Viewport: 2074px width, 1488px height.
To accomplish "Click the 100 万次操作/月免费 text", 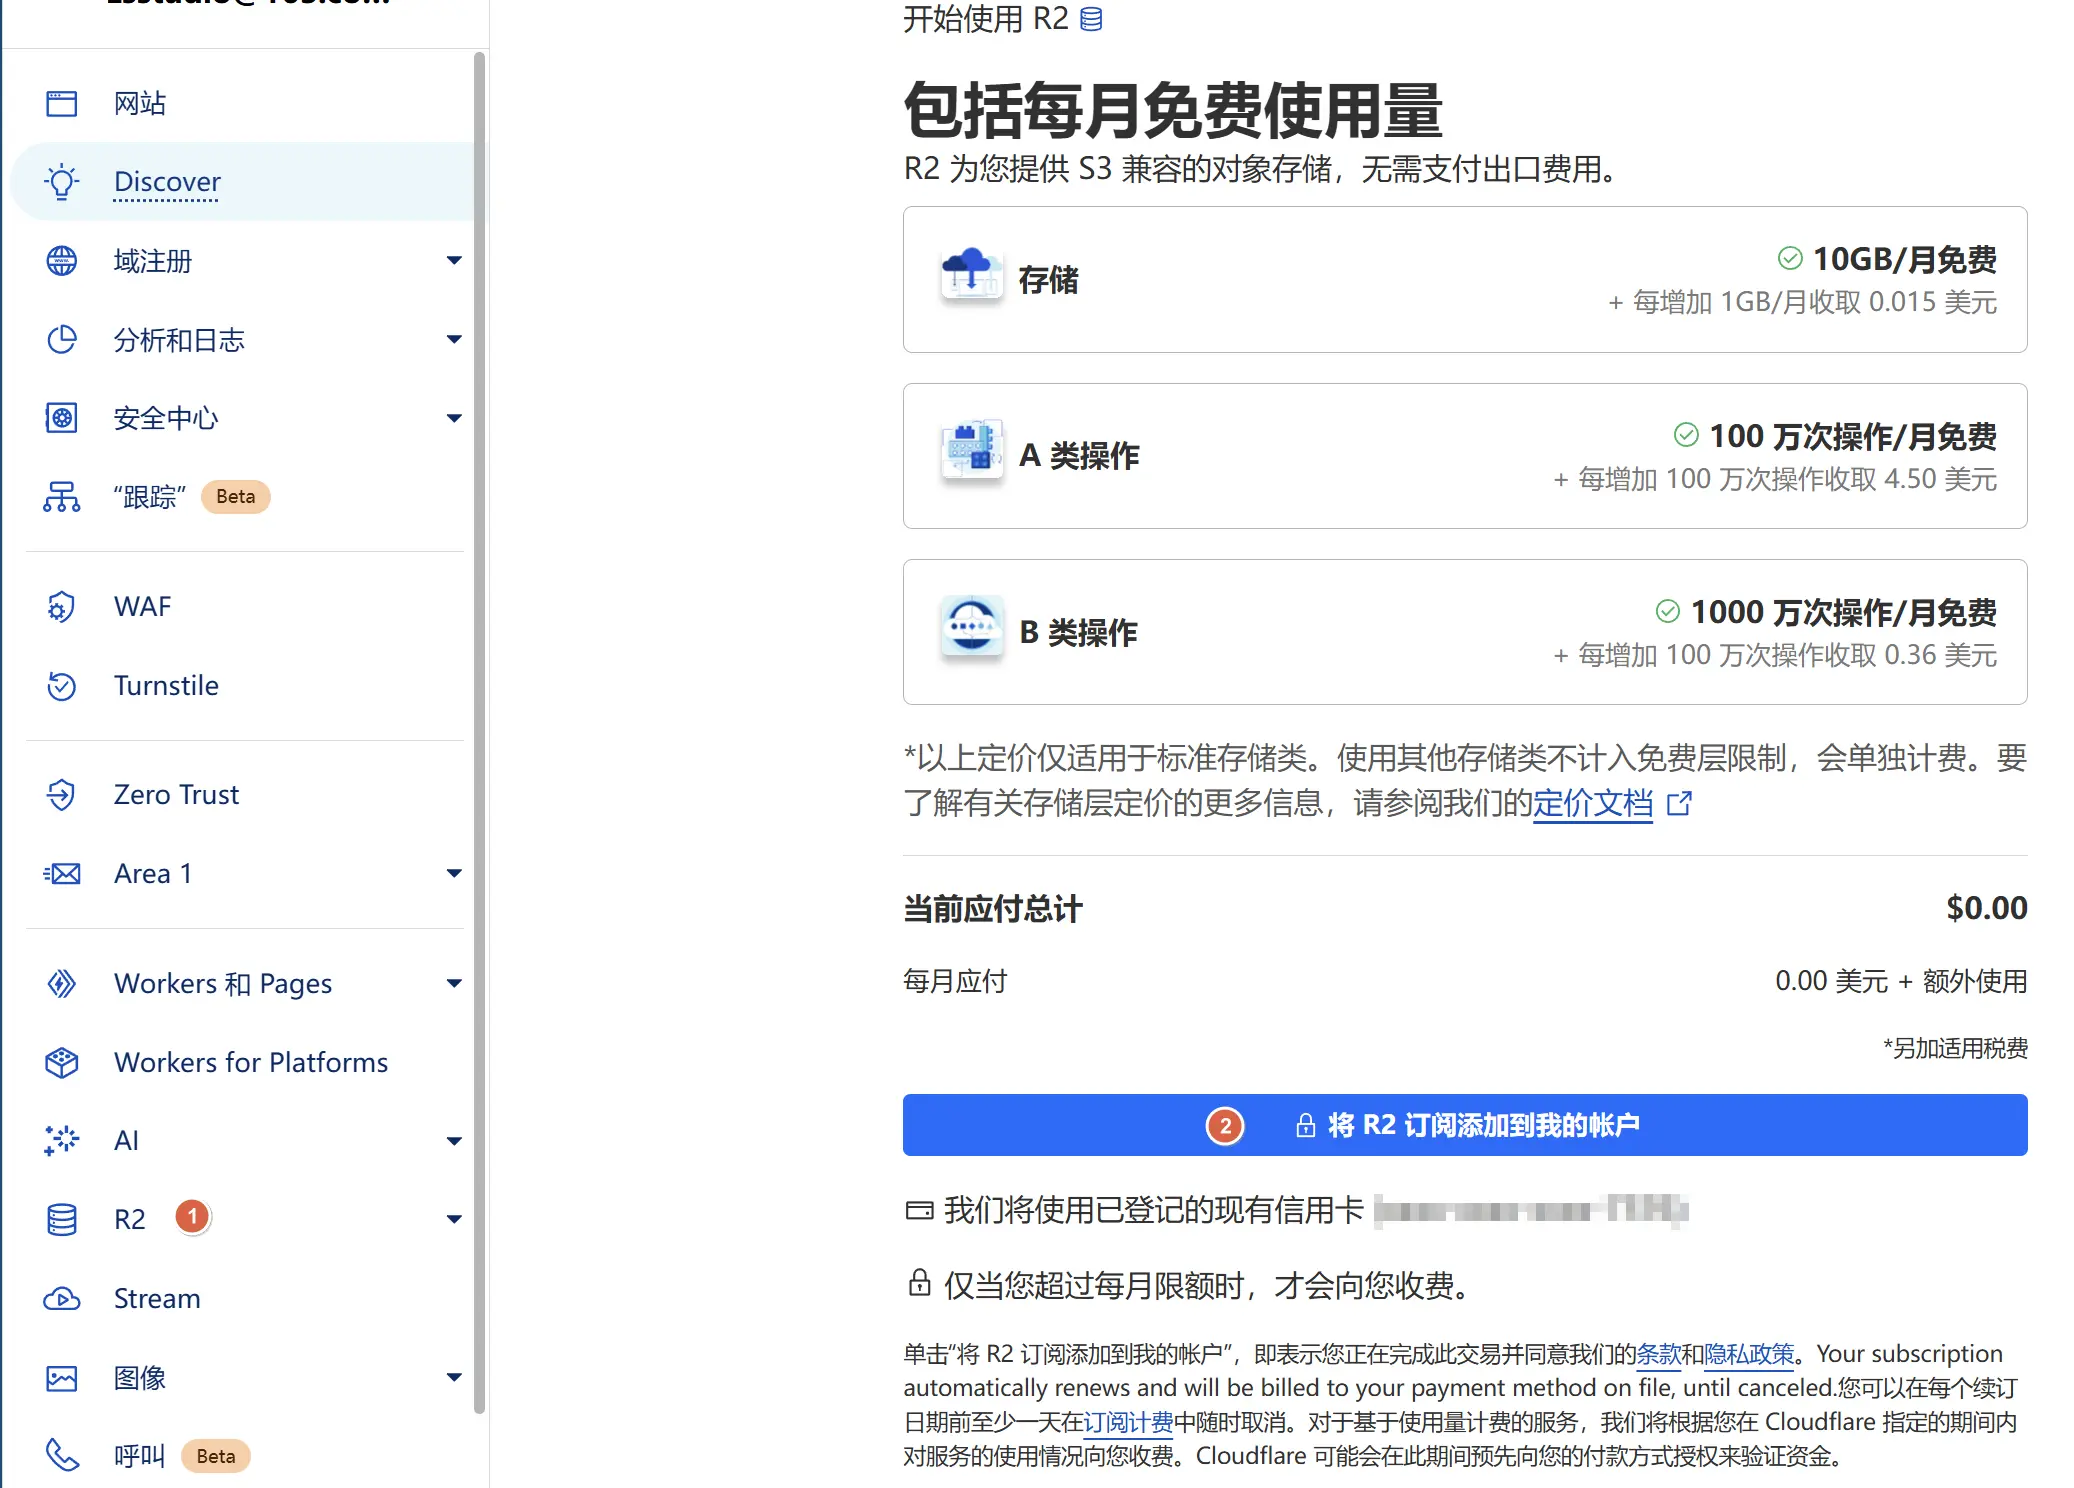I will (1852, 436).
